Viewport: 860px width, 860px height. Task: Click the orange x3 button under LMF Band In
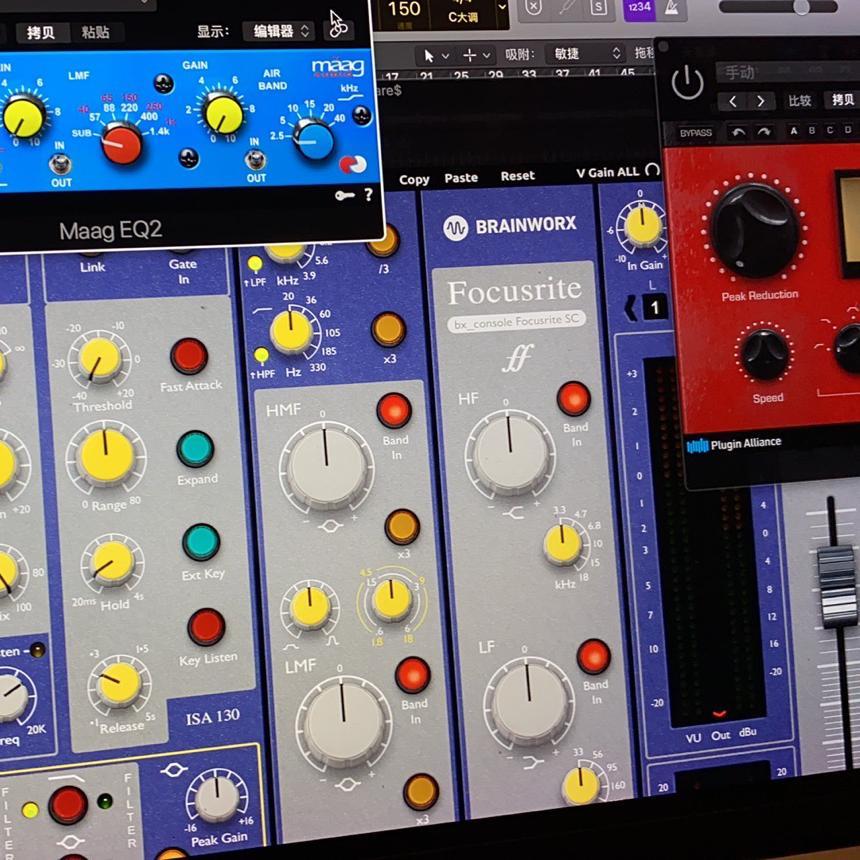[421, 791]
